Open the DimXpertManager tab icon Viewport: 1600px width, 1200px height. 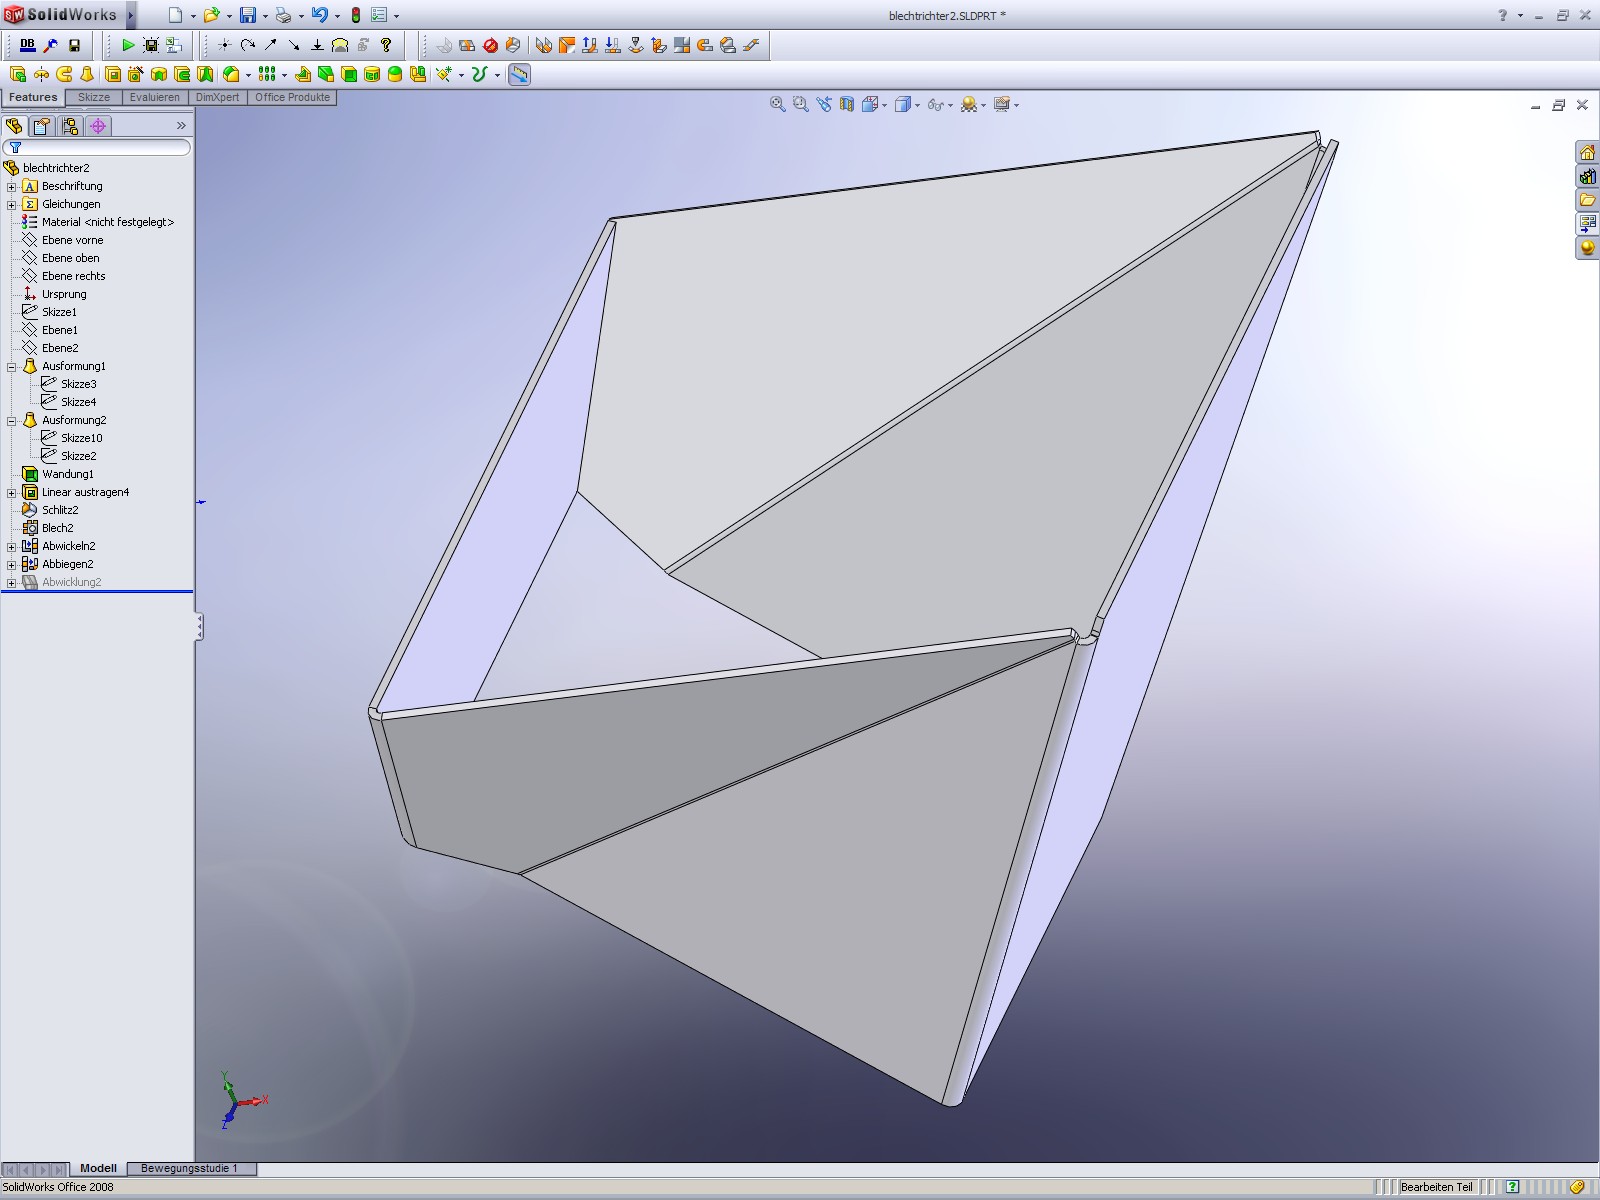pos(98,126)
